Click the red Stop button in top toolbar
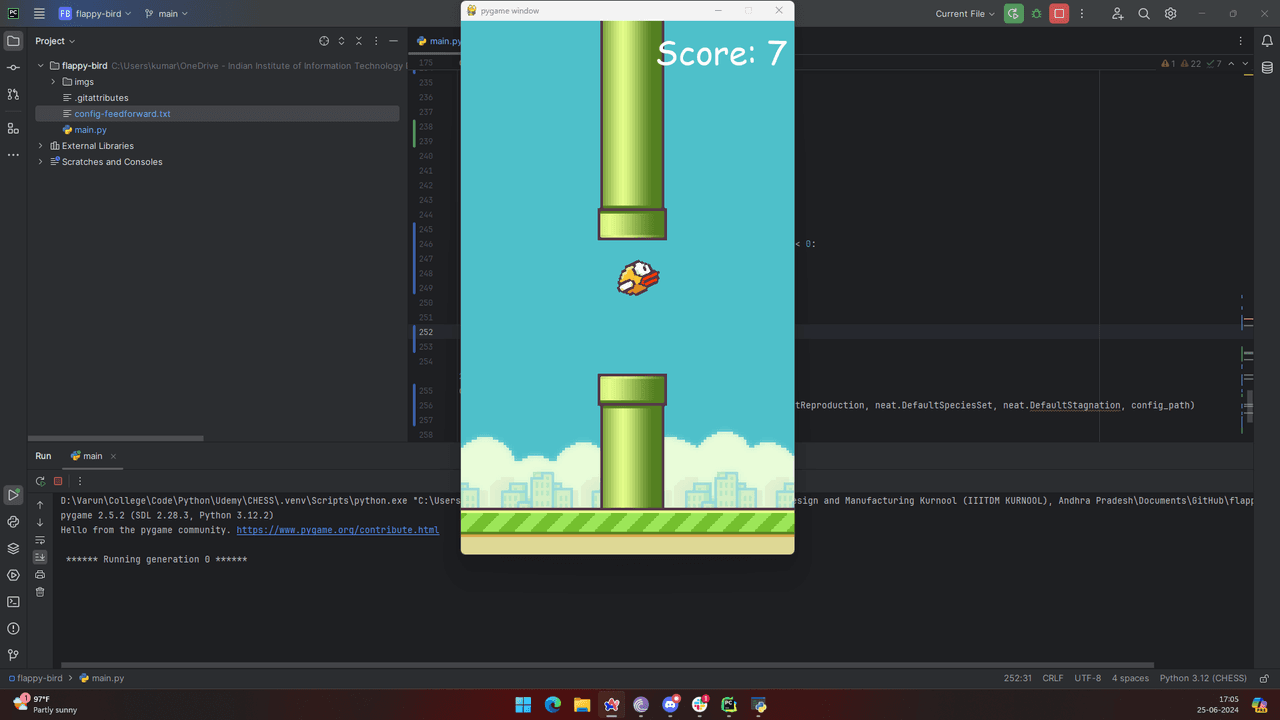The height and width of the screenshot is (720, 1280). click(x=1059, y=14)
